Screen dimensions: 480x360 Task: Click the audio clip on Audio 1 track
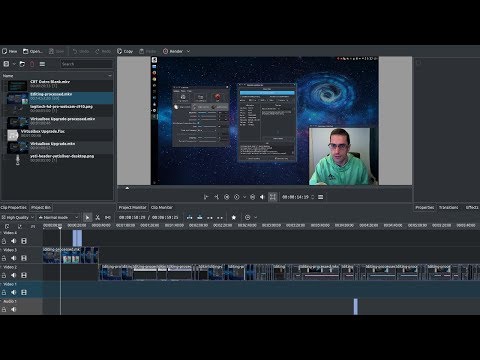point(356,306)
